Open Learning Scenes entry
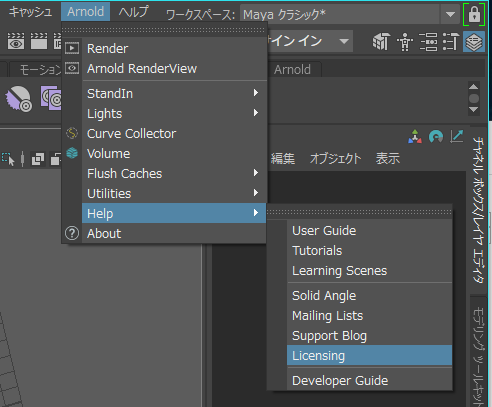 (x=369, y=271)
